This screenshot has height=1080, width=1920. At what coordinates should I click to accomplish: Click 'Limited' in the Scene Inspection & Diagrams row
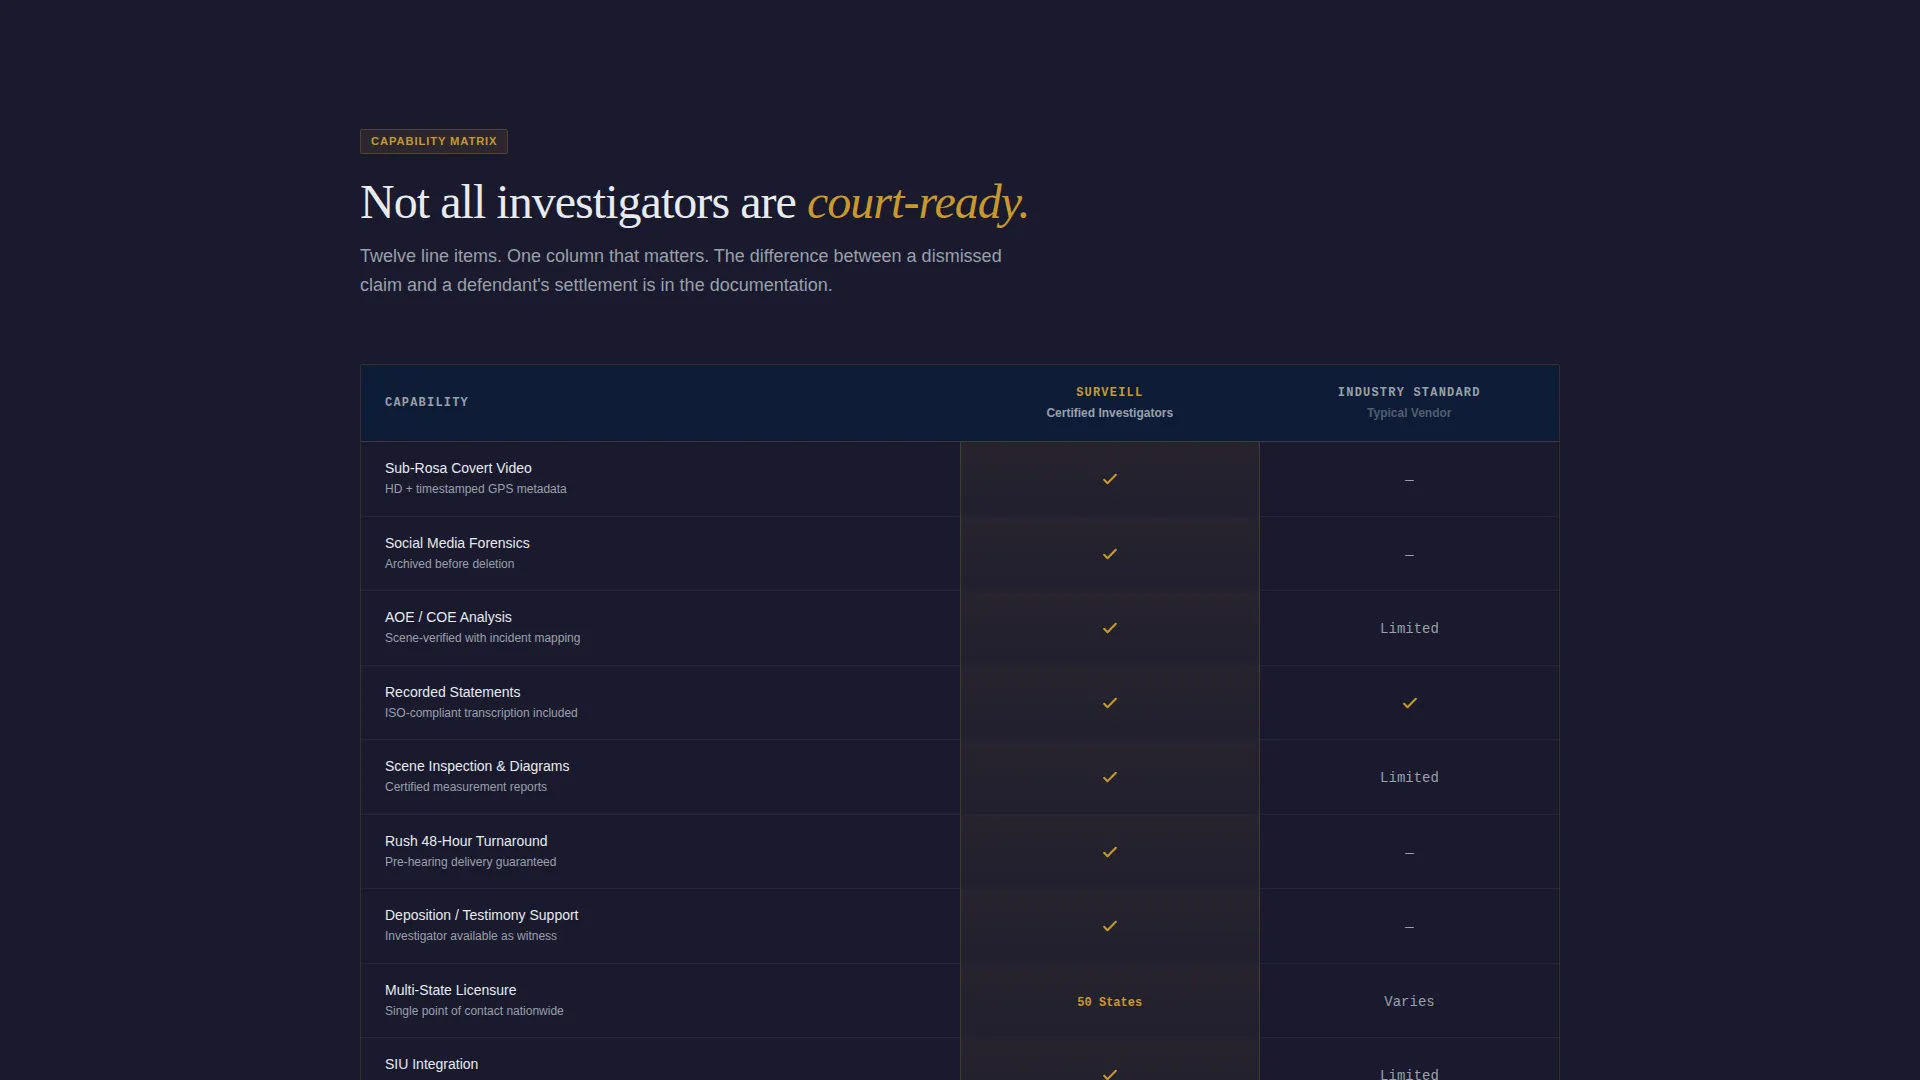point(1409,777)
